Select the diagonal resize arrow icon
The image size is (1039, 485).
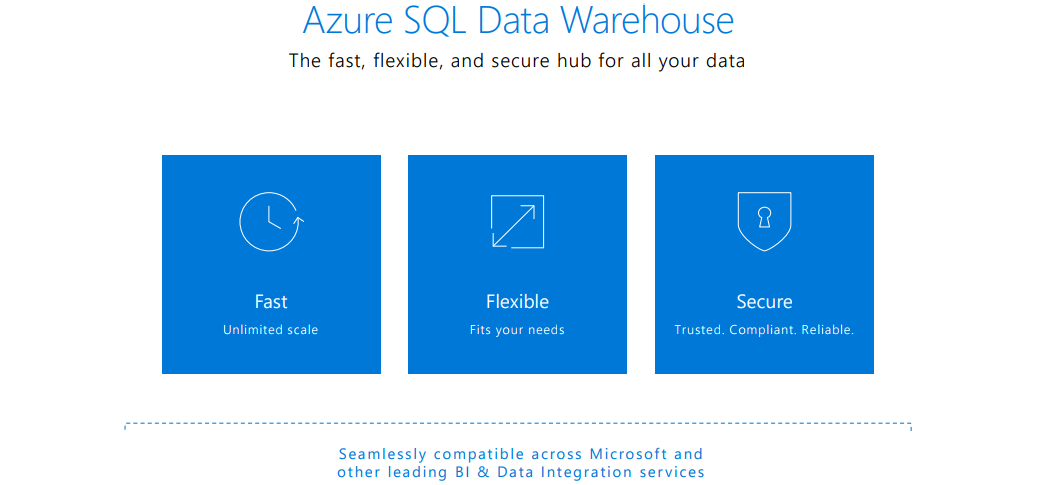pyautogui.click(x=518, y=221)
